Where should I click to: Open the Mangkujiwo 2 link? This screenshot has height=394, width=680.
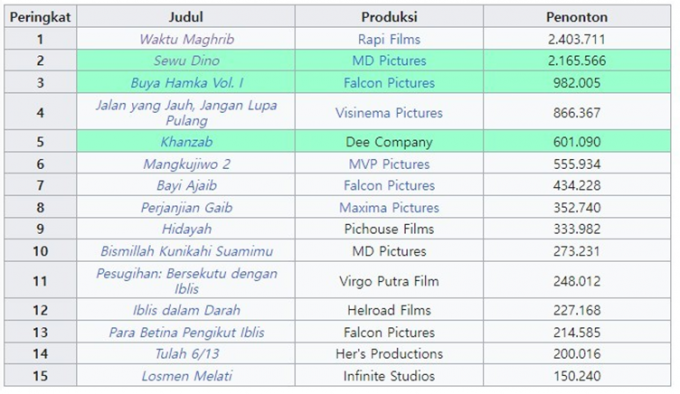click(186, 164)
